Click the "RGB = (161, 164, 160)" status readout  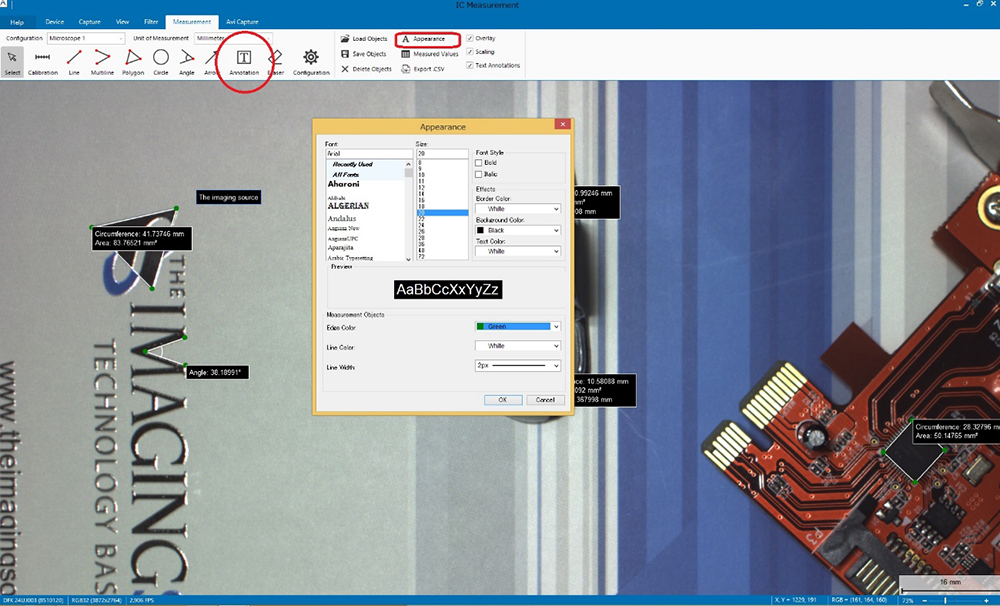click(859, 600)
